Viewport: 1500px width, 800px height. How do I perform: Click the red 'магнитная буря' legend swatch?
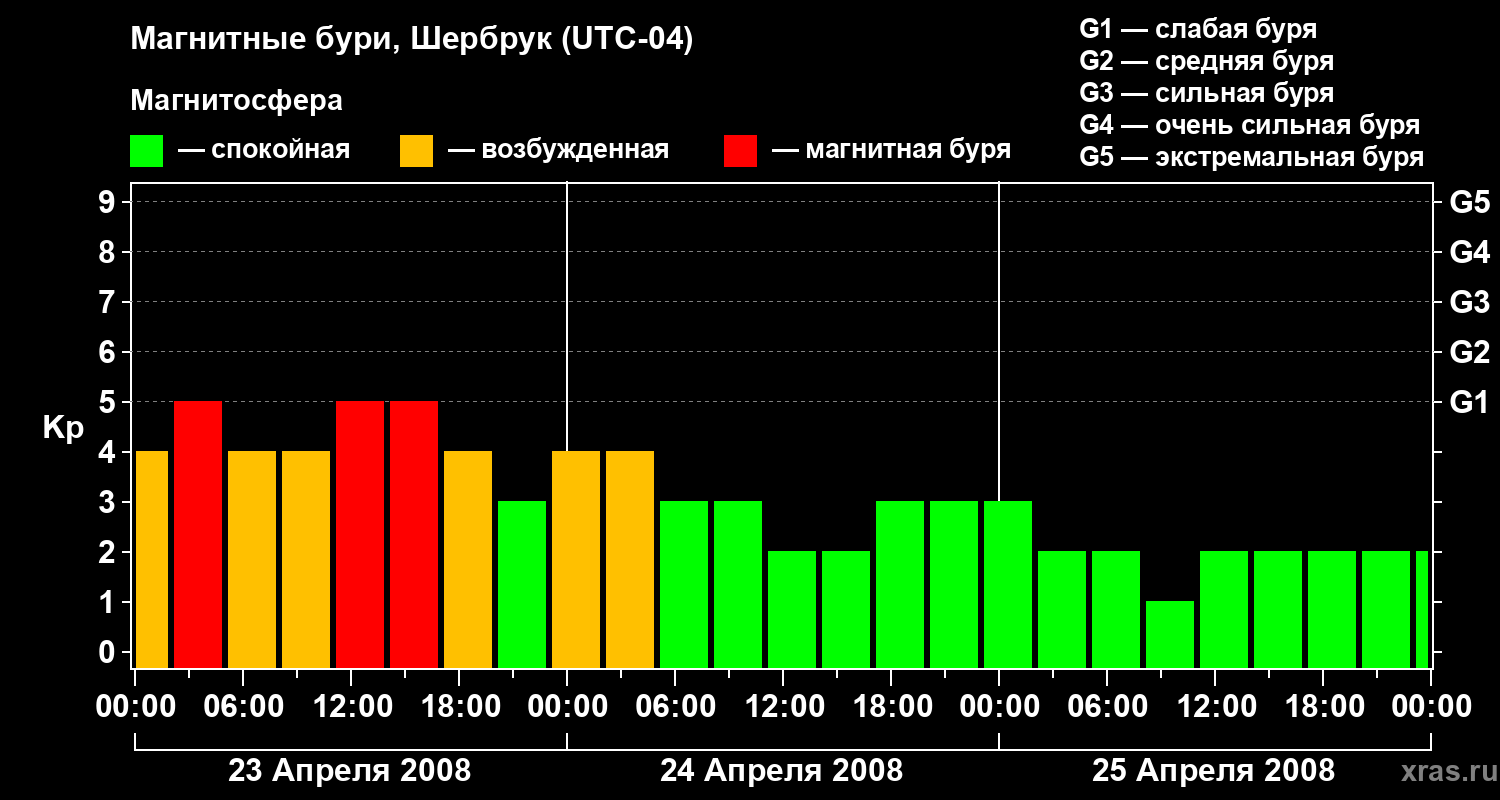pyautogui.click(x=740, y=151)
